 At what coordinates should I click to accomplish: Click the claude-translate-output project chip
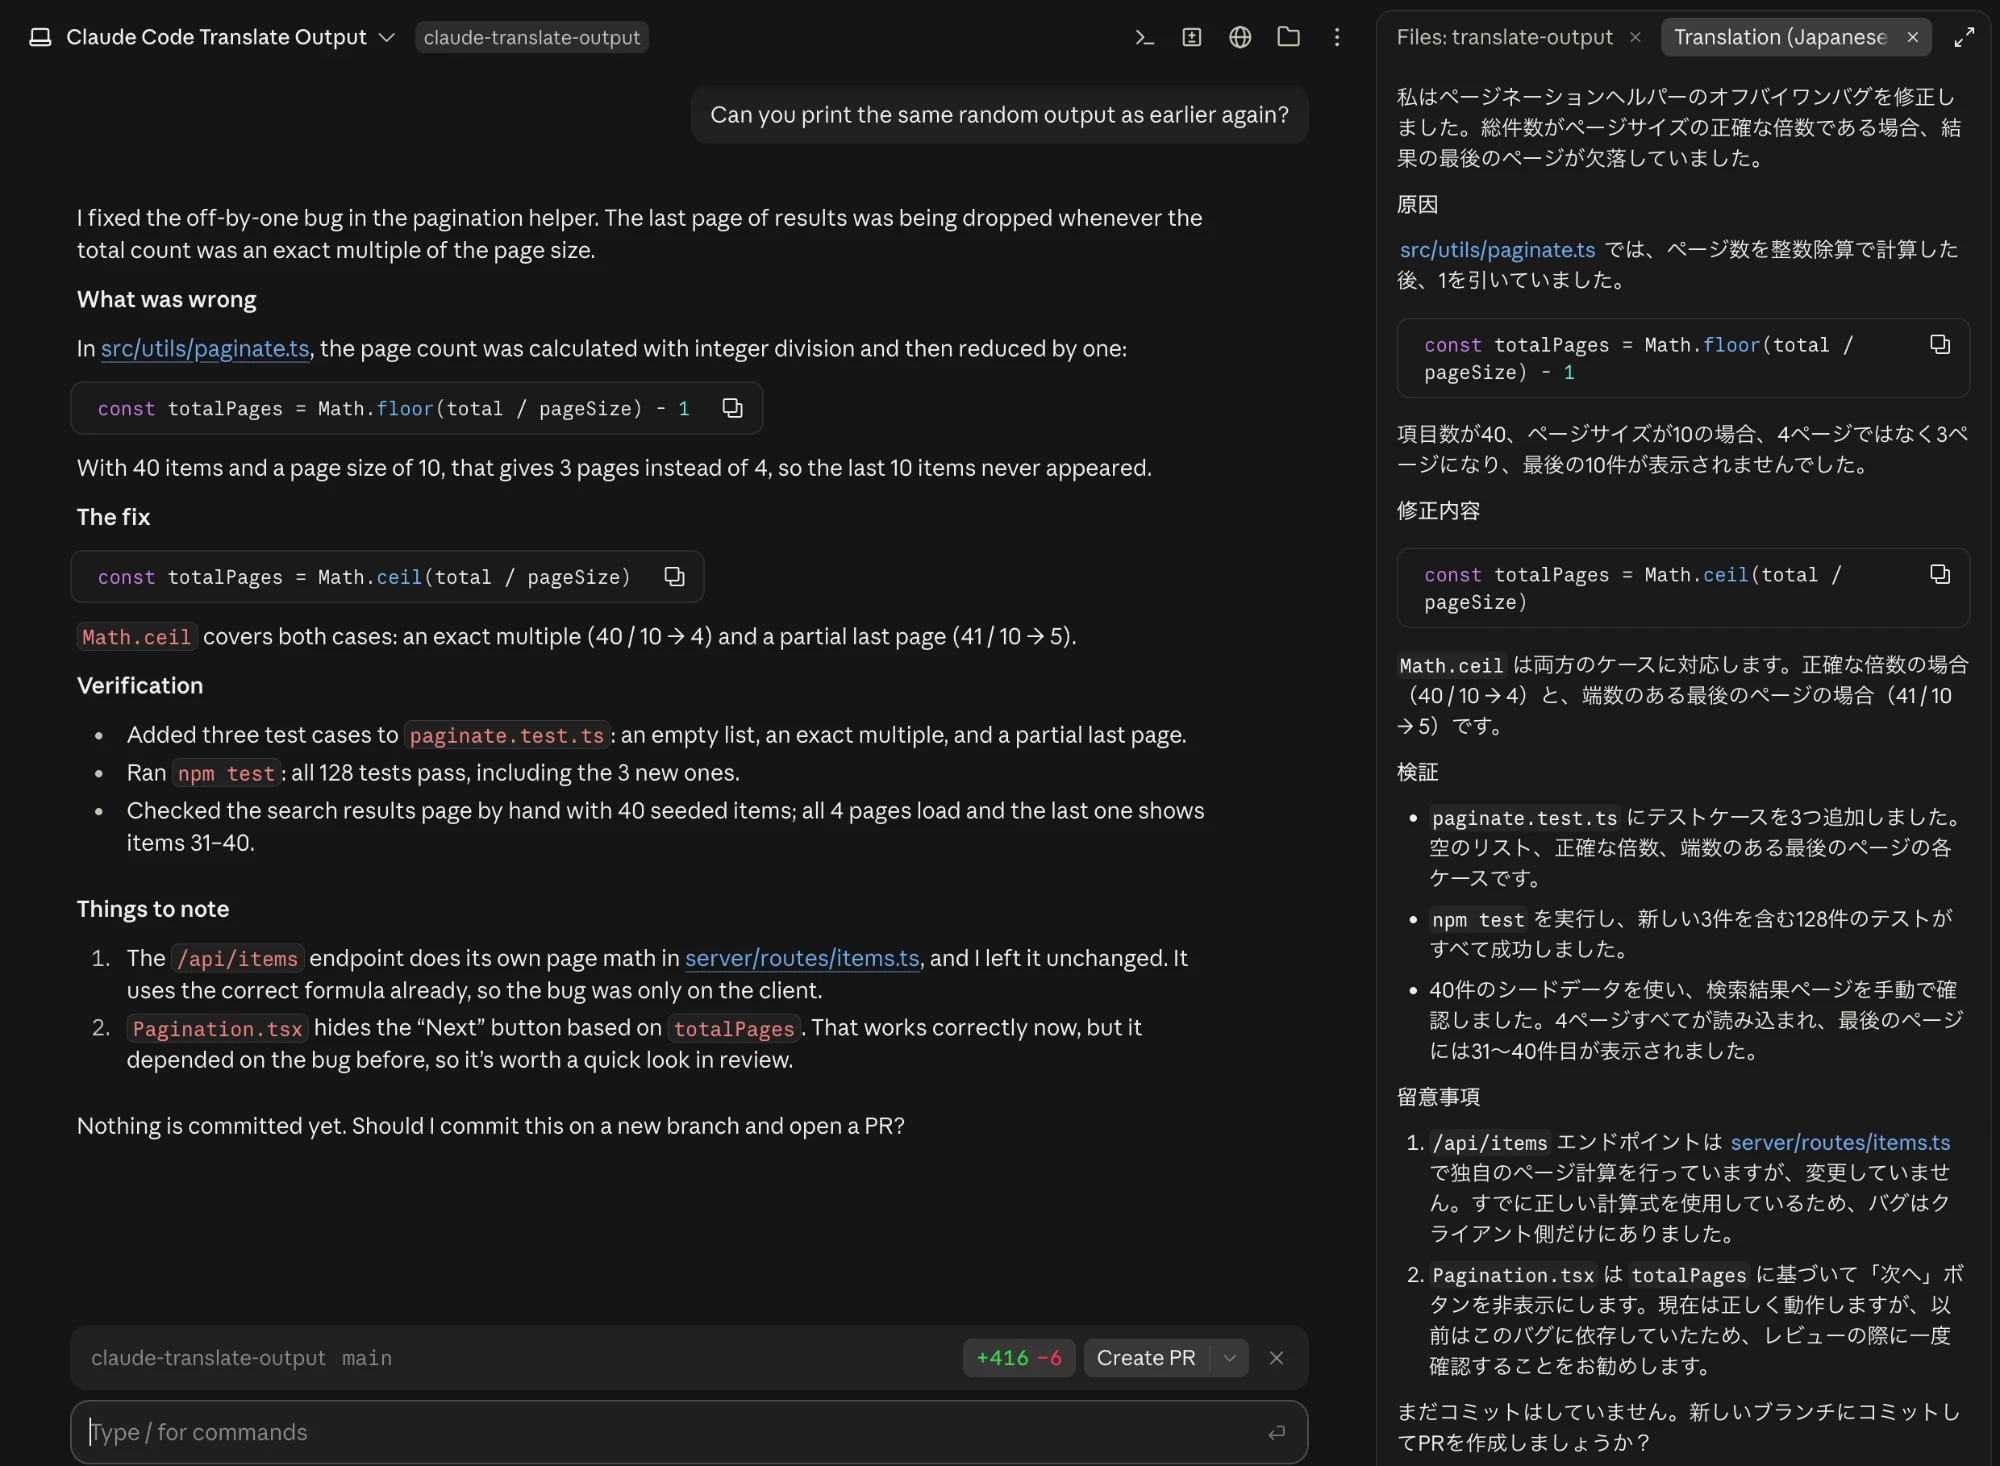531,38
